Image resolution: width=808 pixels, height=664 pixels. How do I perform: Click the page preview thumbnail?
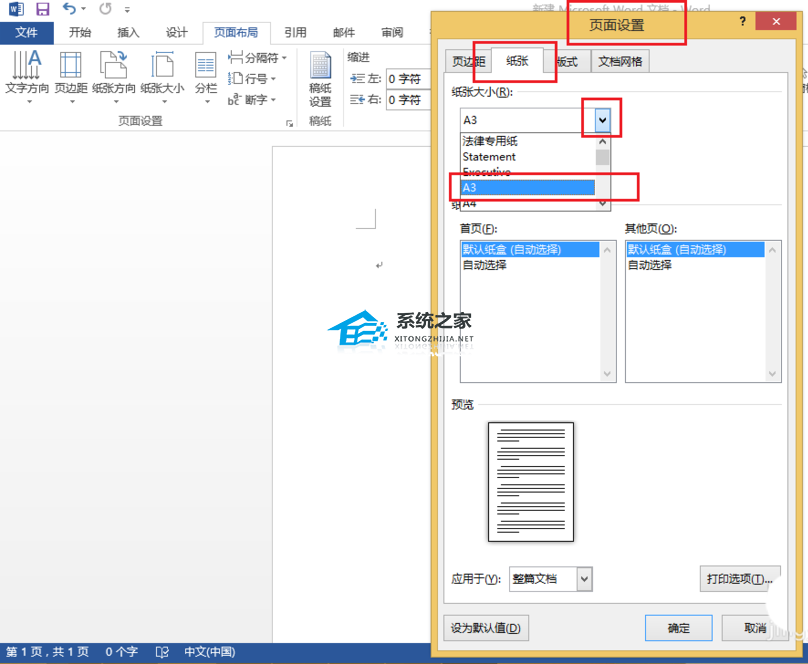[531, 482]
